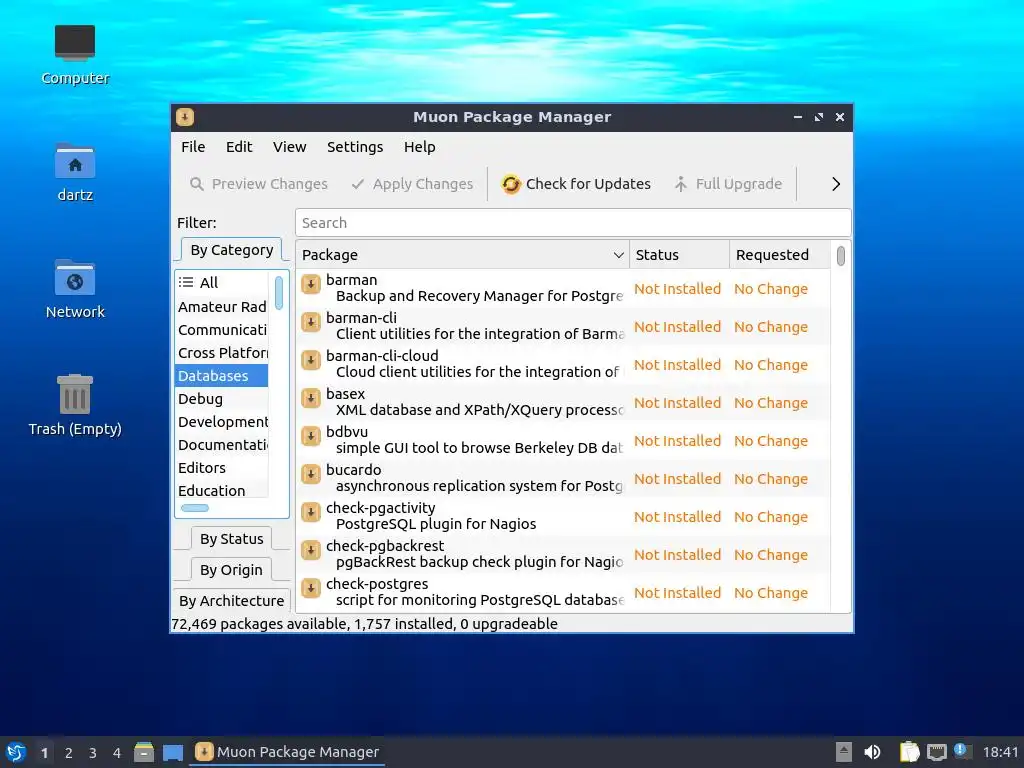Click the show desktop icon in the taskbar
Image resolution: width=1024 pixels, height=768 pixels.
tap(172, 752)
